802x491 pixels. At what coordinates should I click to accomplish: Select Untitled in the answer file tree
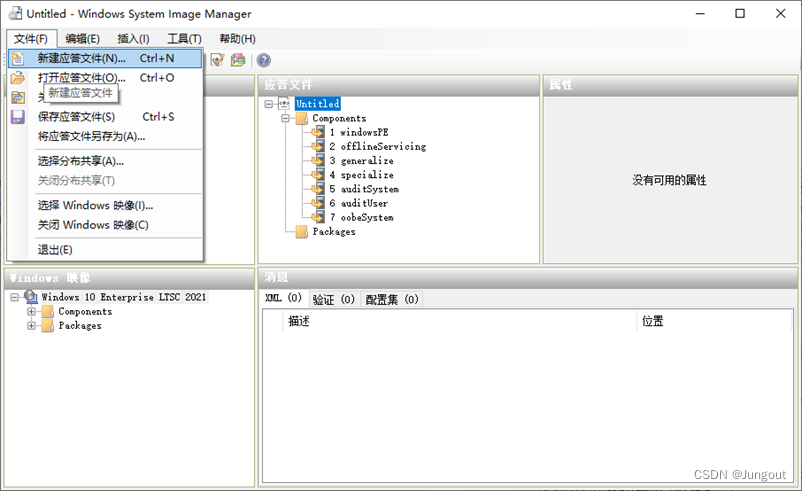point(318,104)
